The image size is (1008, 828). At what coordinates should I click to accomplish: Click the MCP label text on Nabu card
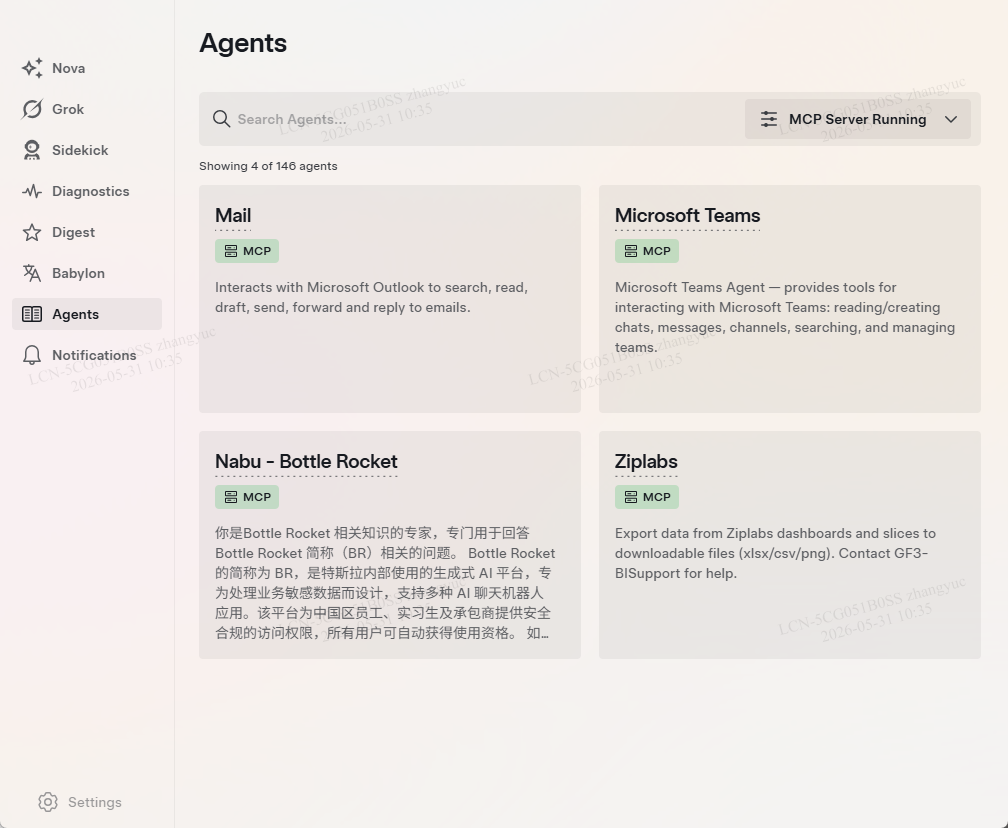pyautogui.click(x=257, y=498)
